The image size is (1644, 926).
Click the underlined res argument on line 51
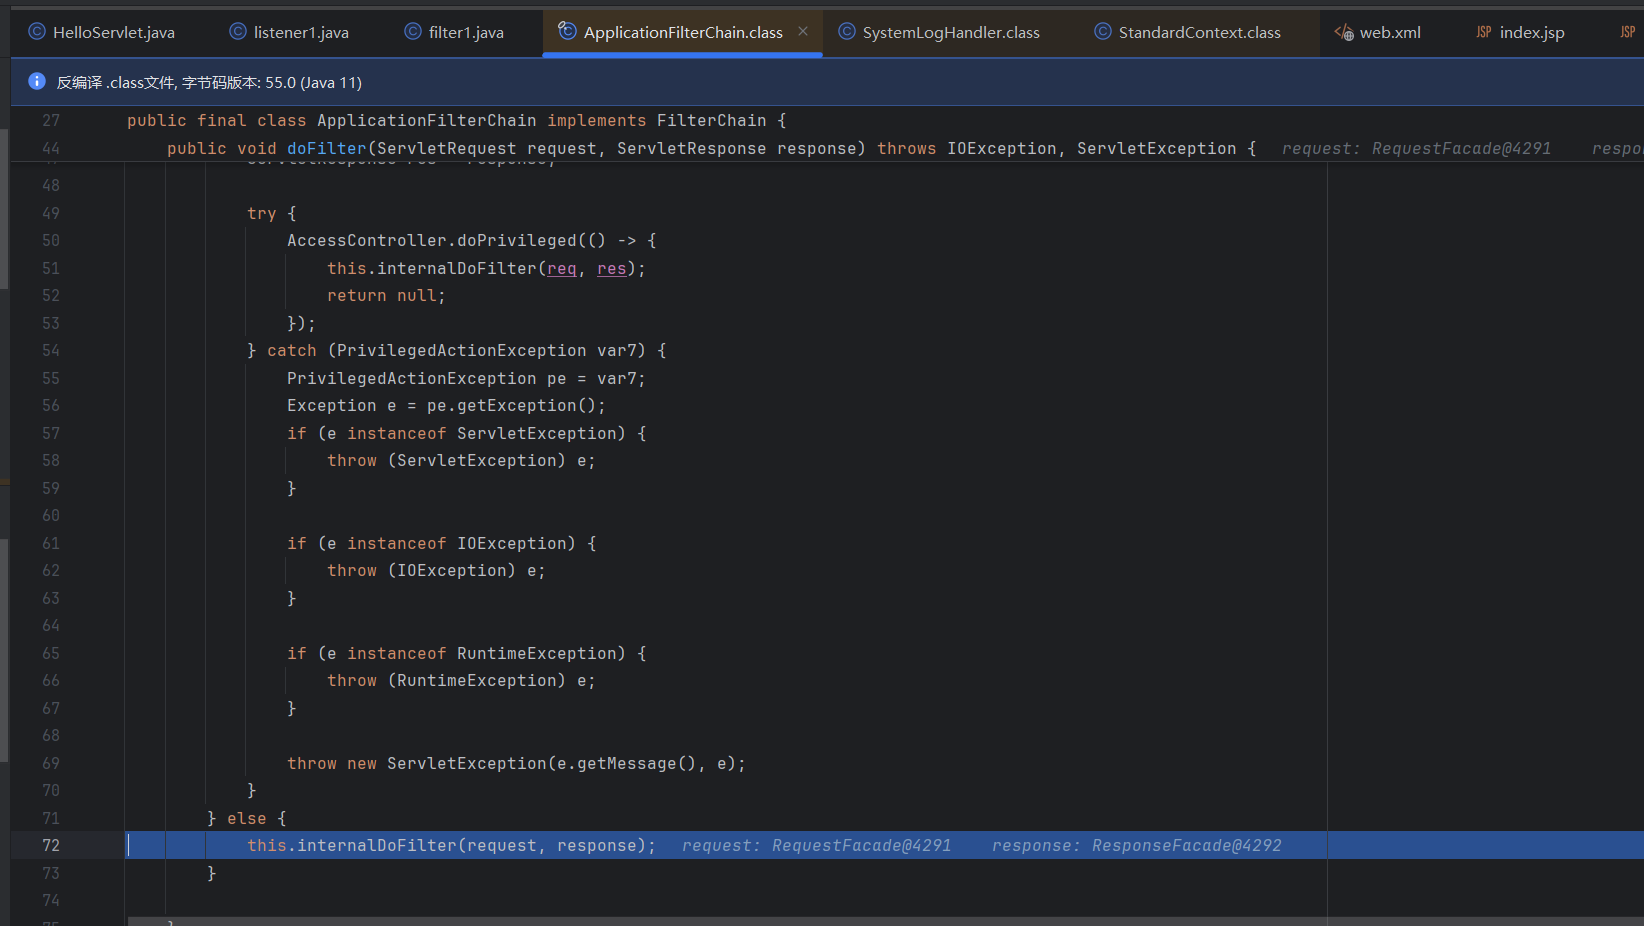(x=611, y=268)
